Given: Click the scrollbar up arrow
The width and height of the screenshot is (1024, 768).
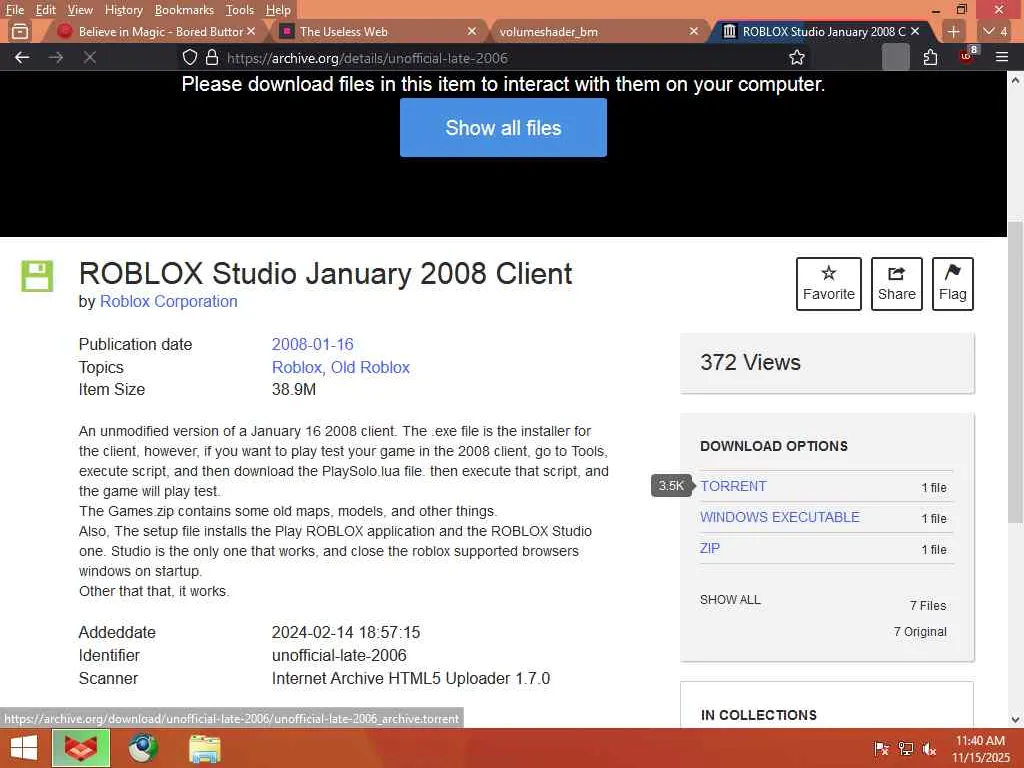Looking at the screenshot, I should pos(1016,80).
